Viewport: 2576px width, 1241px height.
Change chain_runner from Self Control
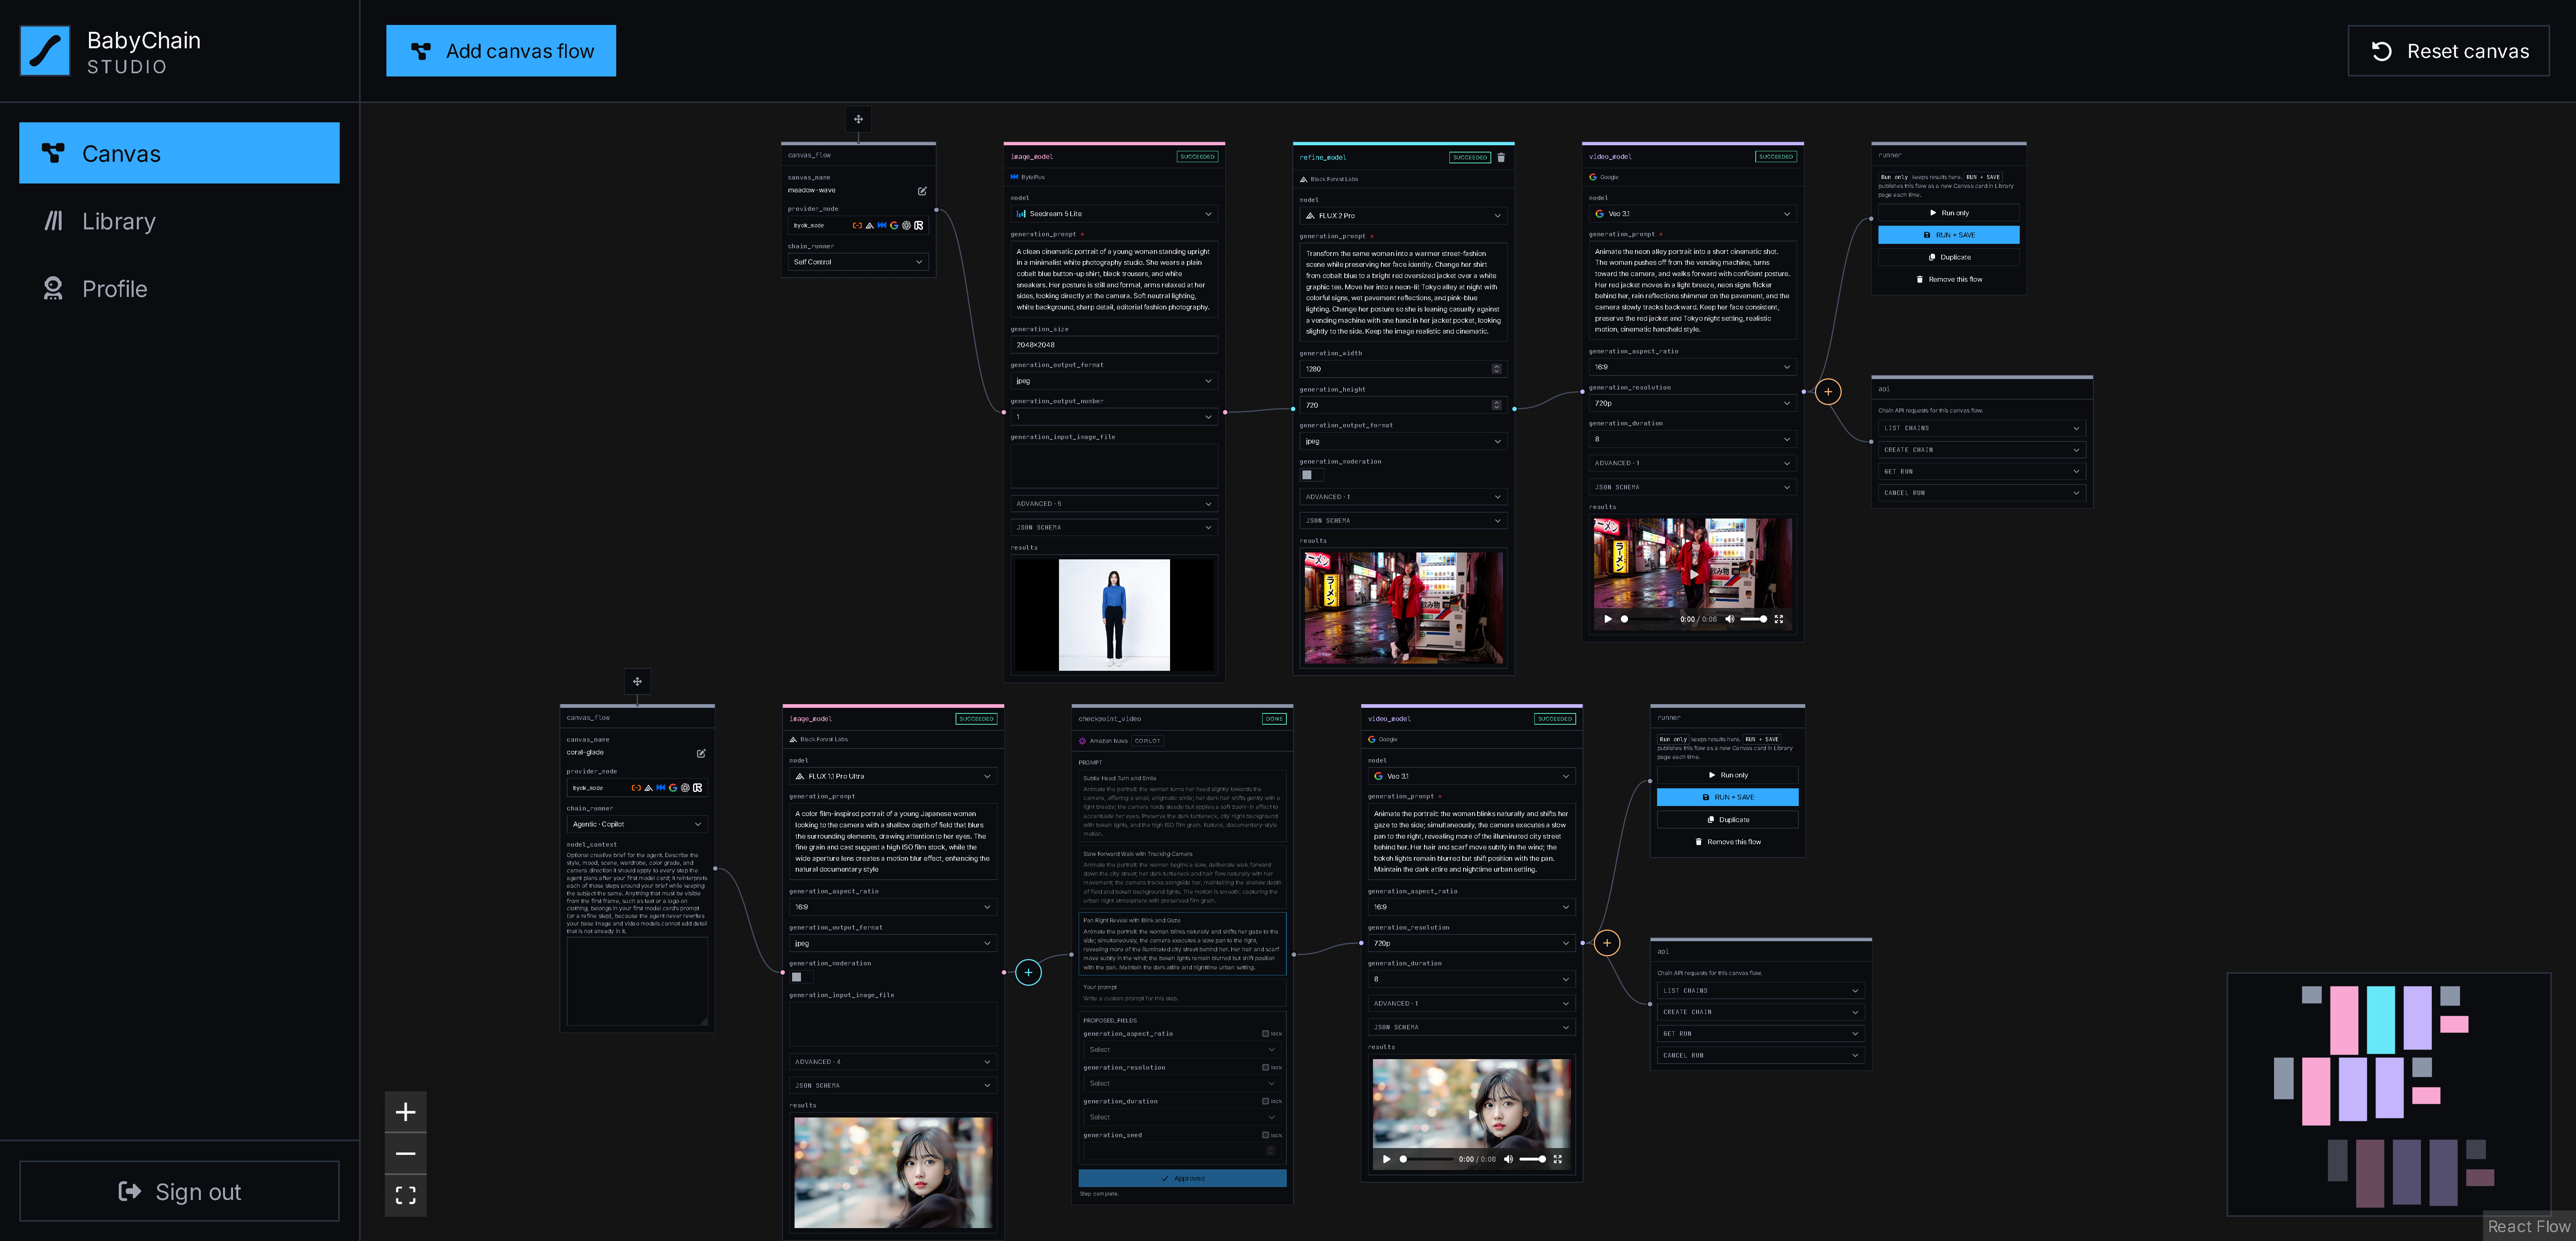[858, 262]
